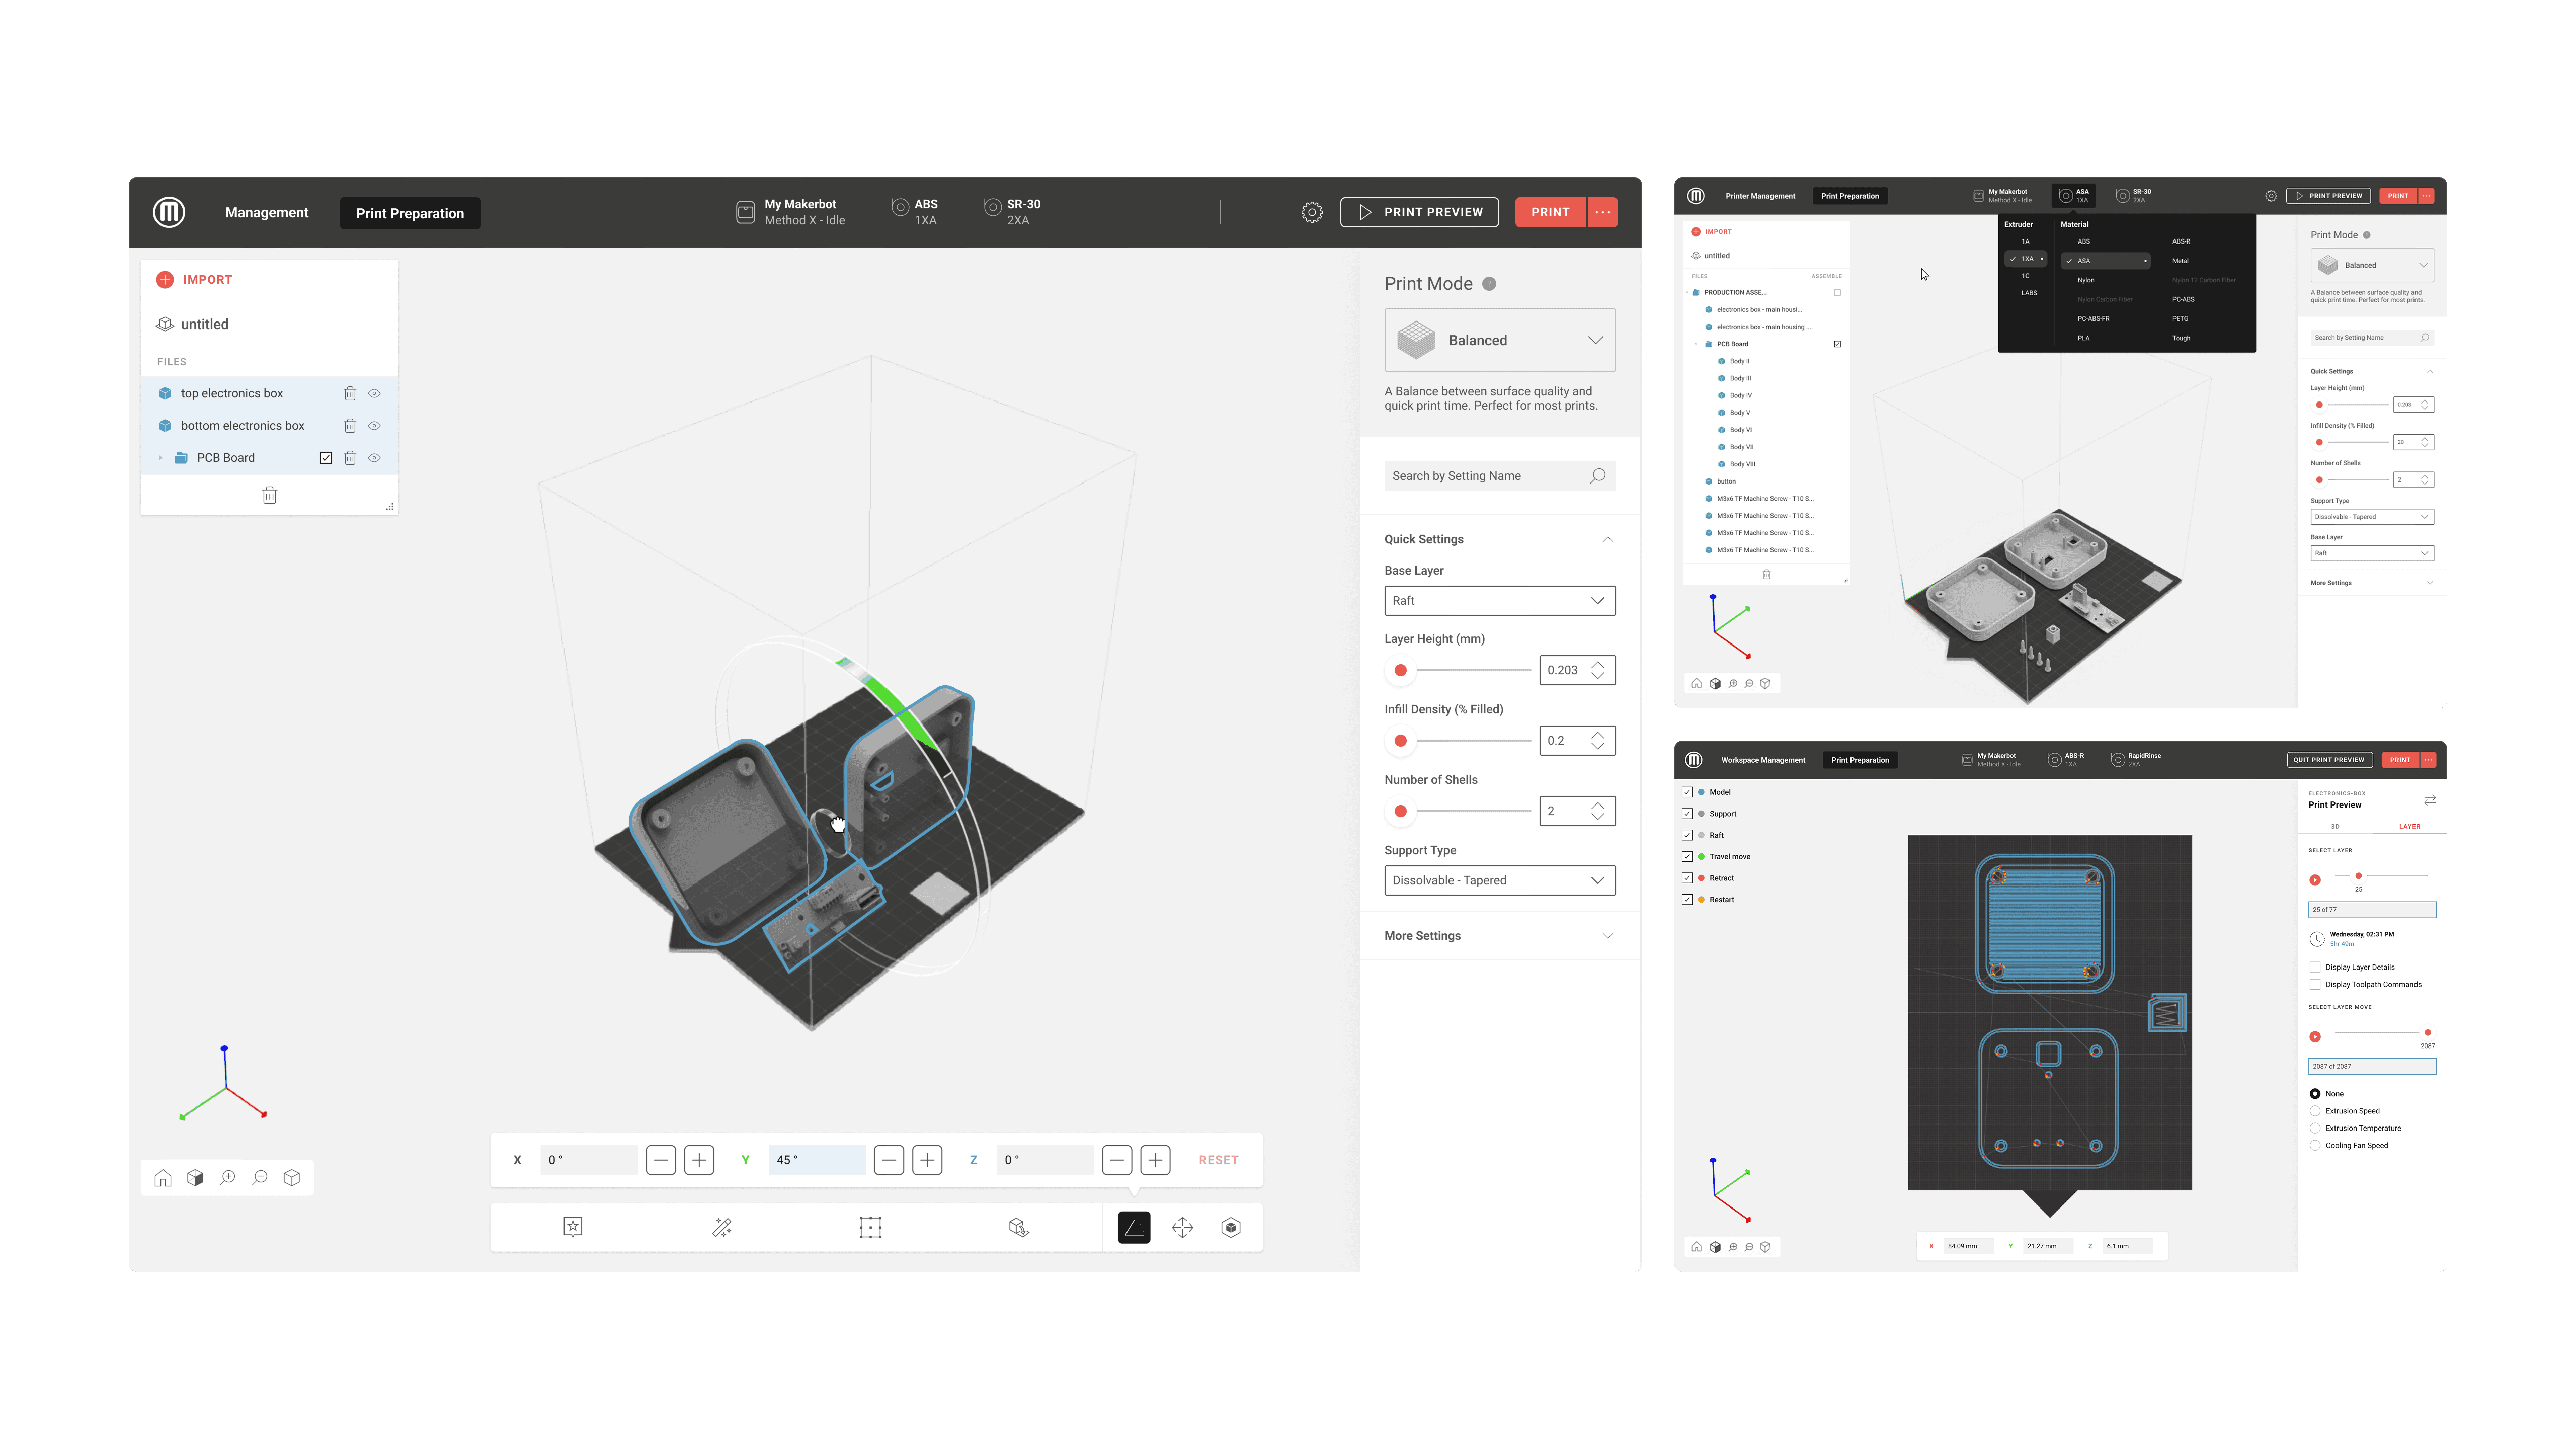Image resolution: width=2576 pixels, height=1449 pixels.
Task: Select the rotate/orient tool in bottom toolbar
Action: pyautogui.click(x=1133, y=1227)
